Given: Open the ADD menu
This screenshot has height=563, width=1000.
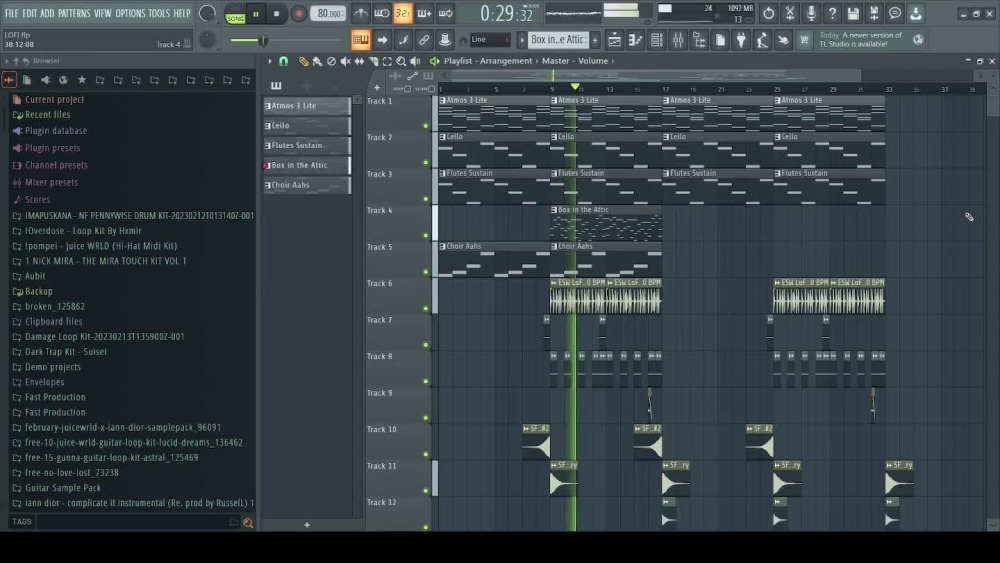Looking at the screenshot, I should click(47, 13).
